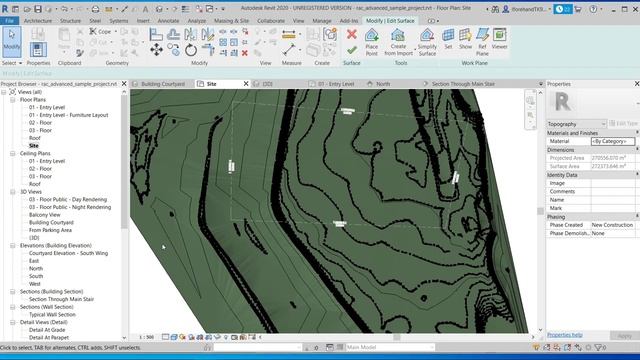Screen dimensions: 640x360
Task: Click the Measure tape icon
Action: (289, 35)
